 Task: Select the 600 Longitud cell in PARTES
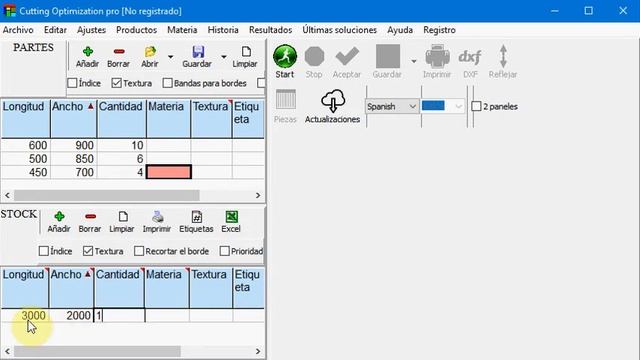[x=26, y=145]
